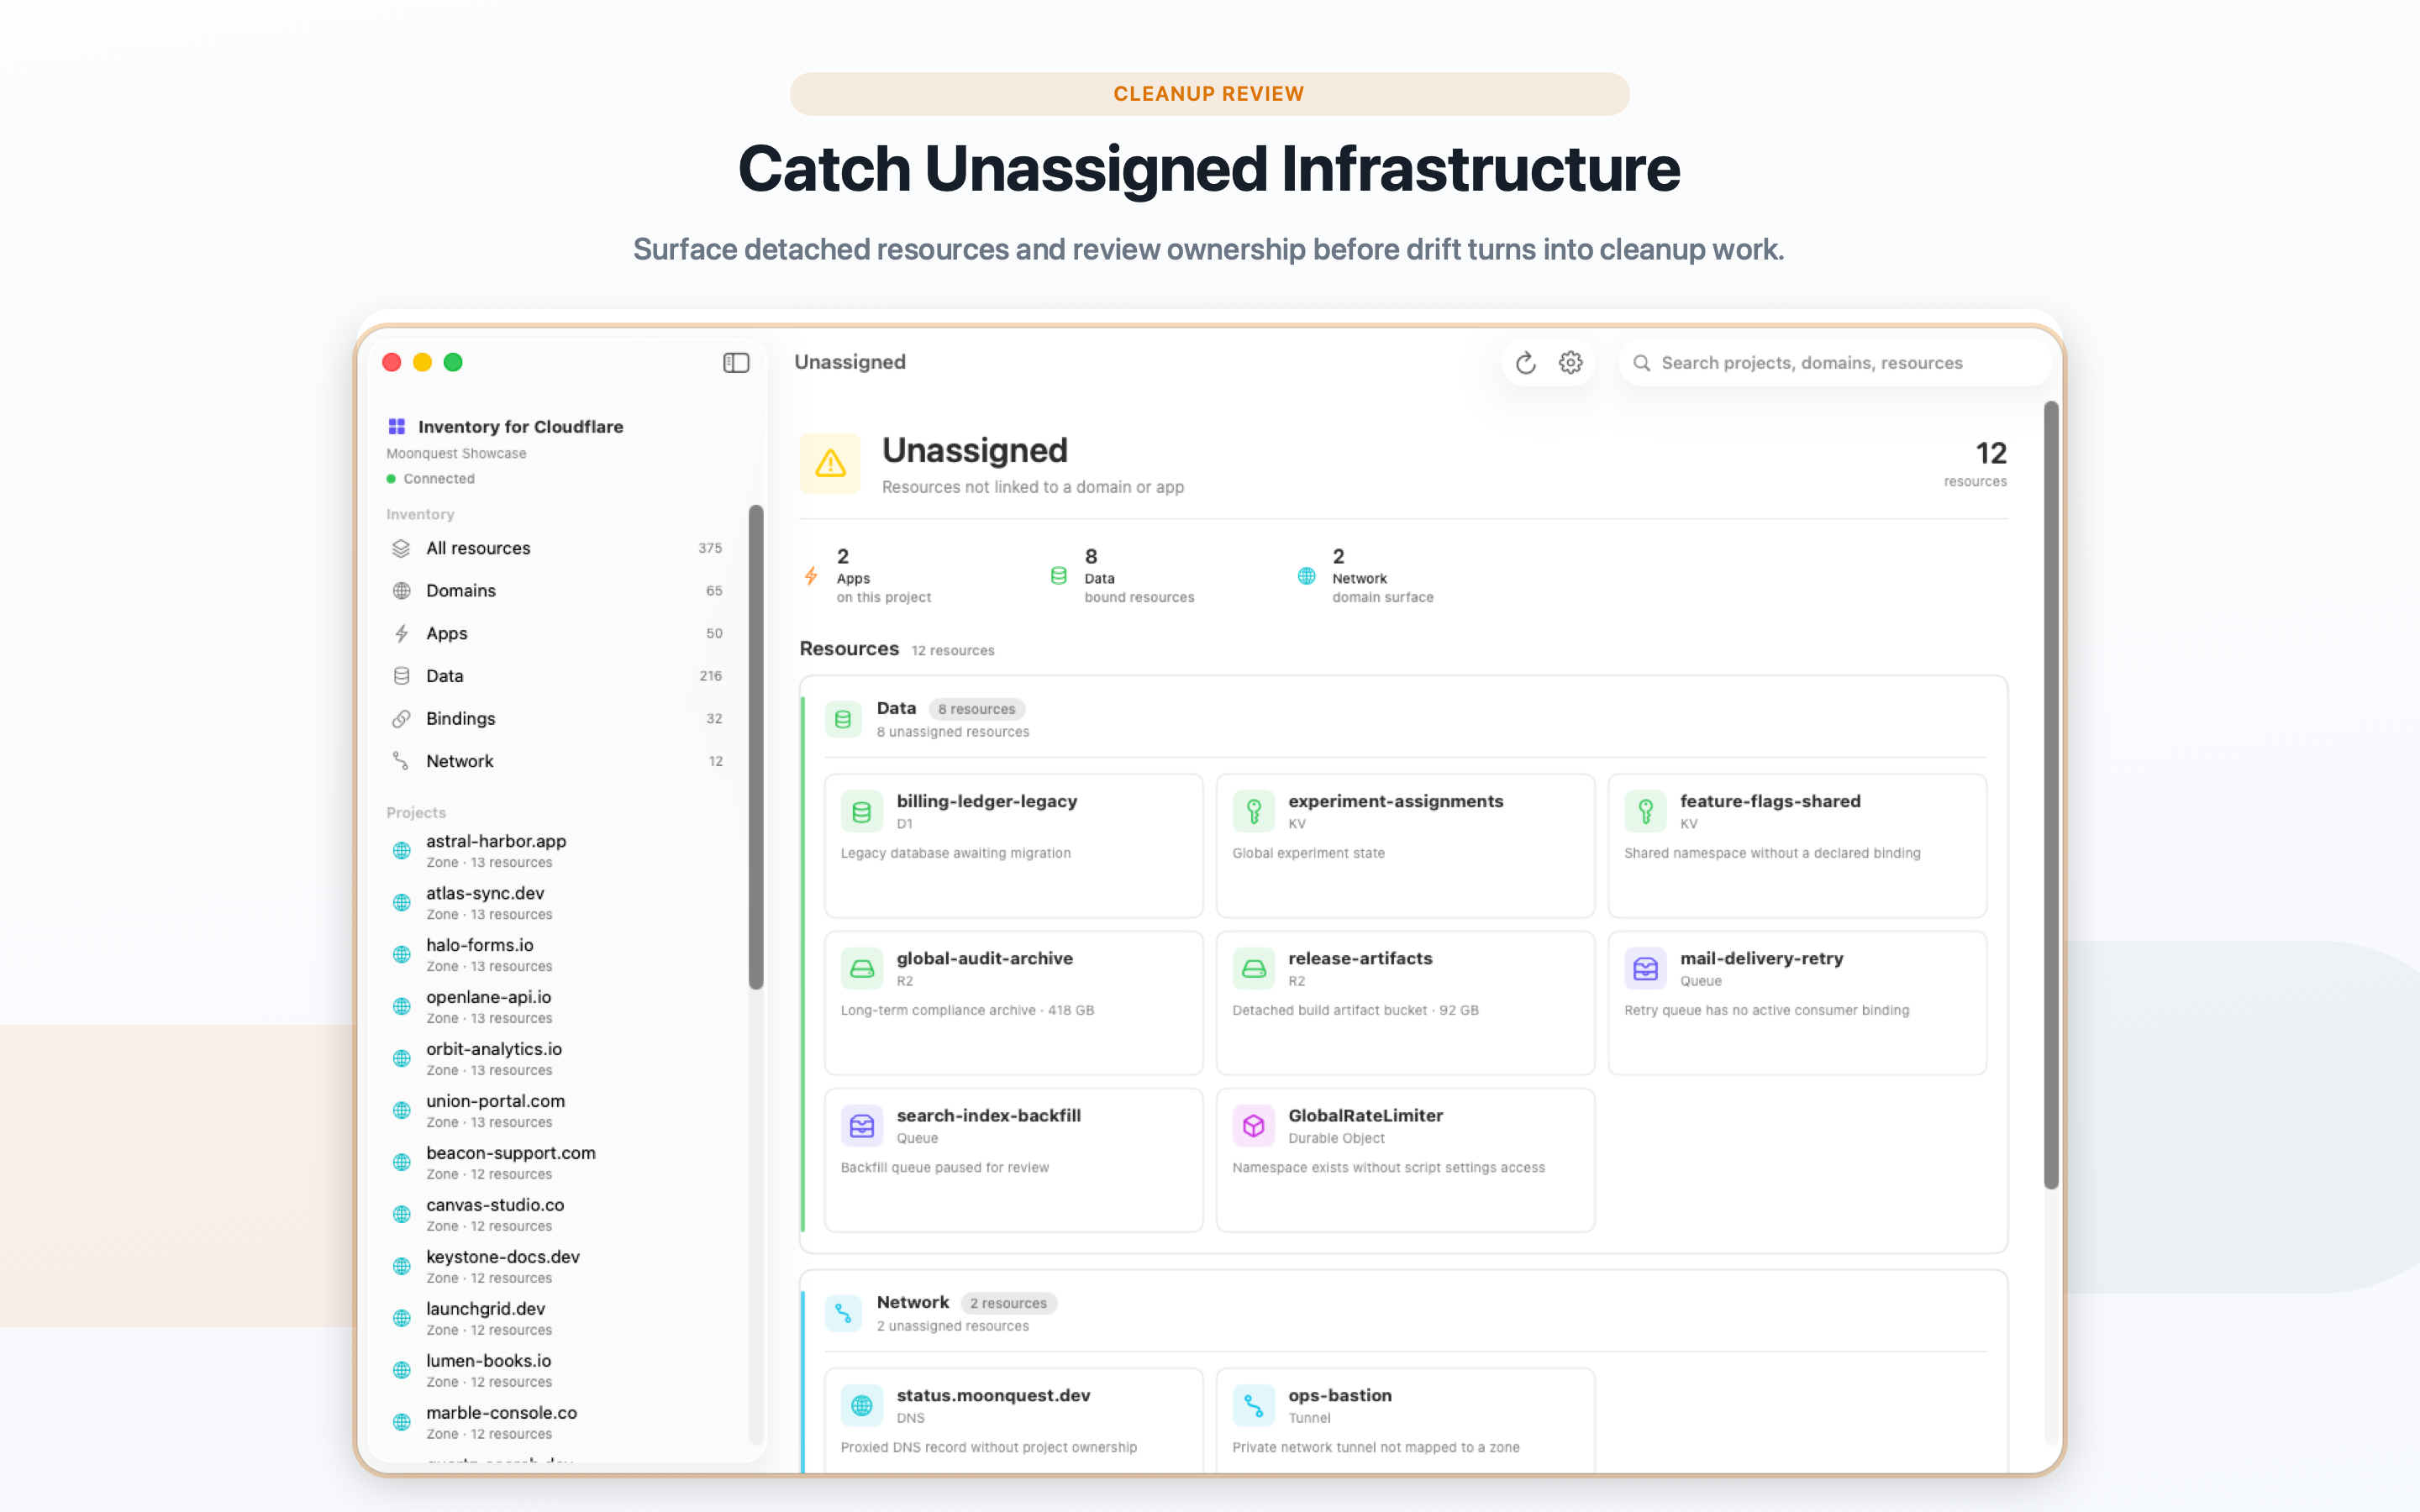Click the All resources layers icon

(x=401, y=548)
